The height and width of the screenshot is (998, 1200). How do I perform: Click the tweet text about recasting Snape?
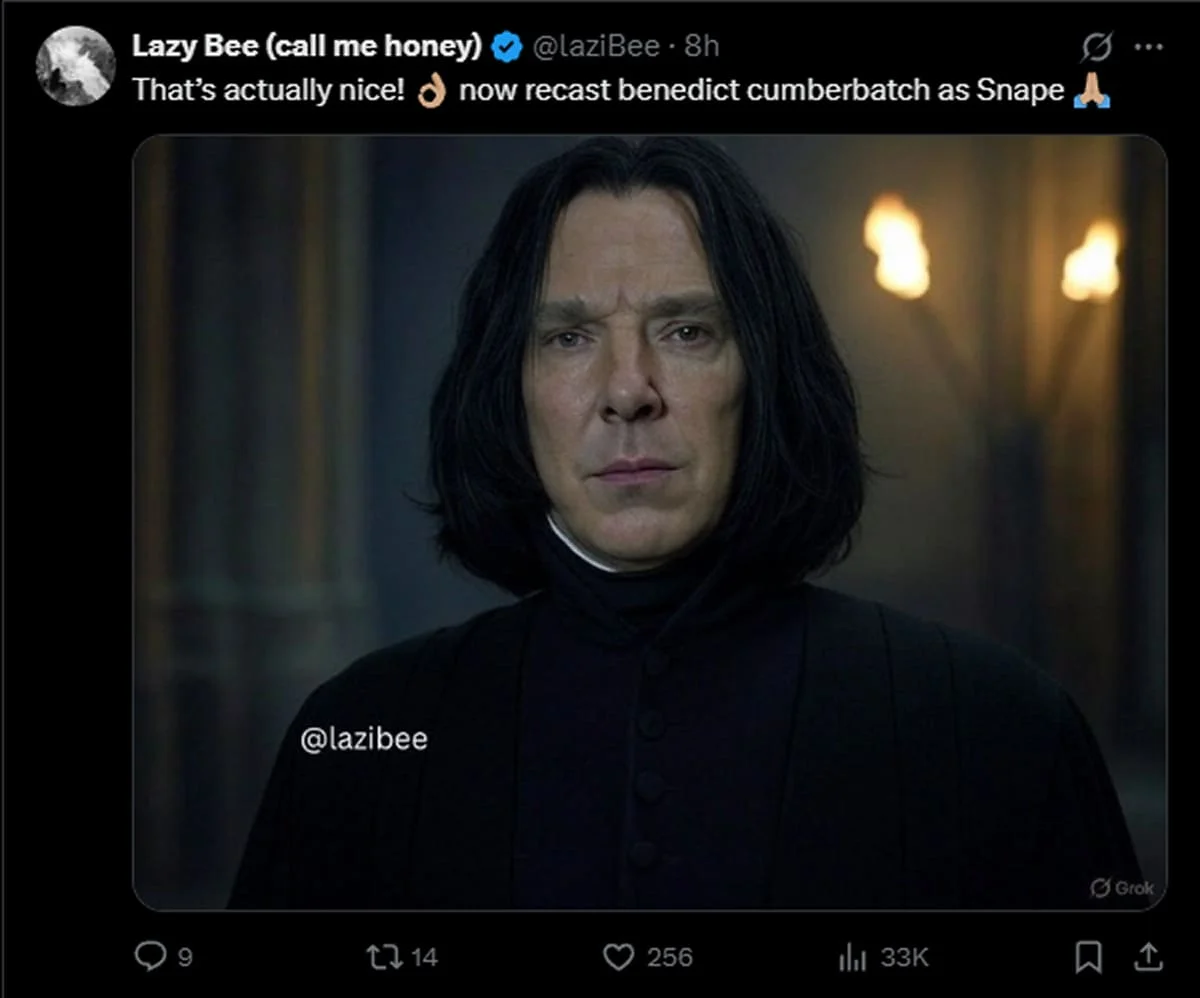pos(622,90)
